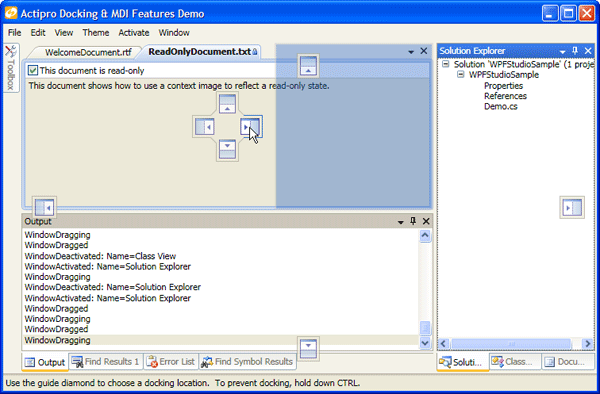Uncheck This document is read-only

click(x=33, y=70)
